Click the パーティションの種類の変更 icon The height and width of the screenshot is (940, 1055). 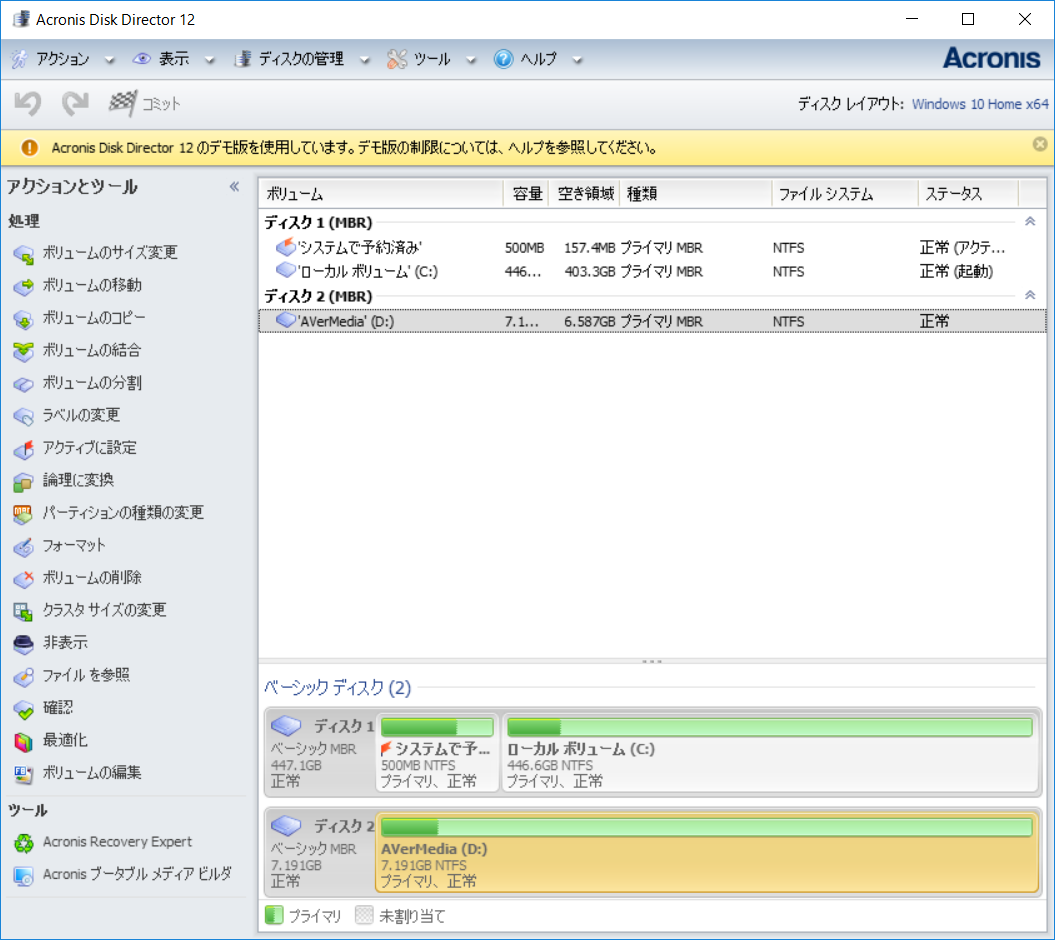click(24, 513)
